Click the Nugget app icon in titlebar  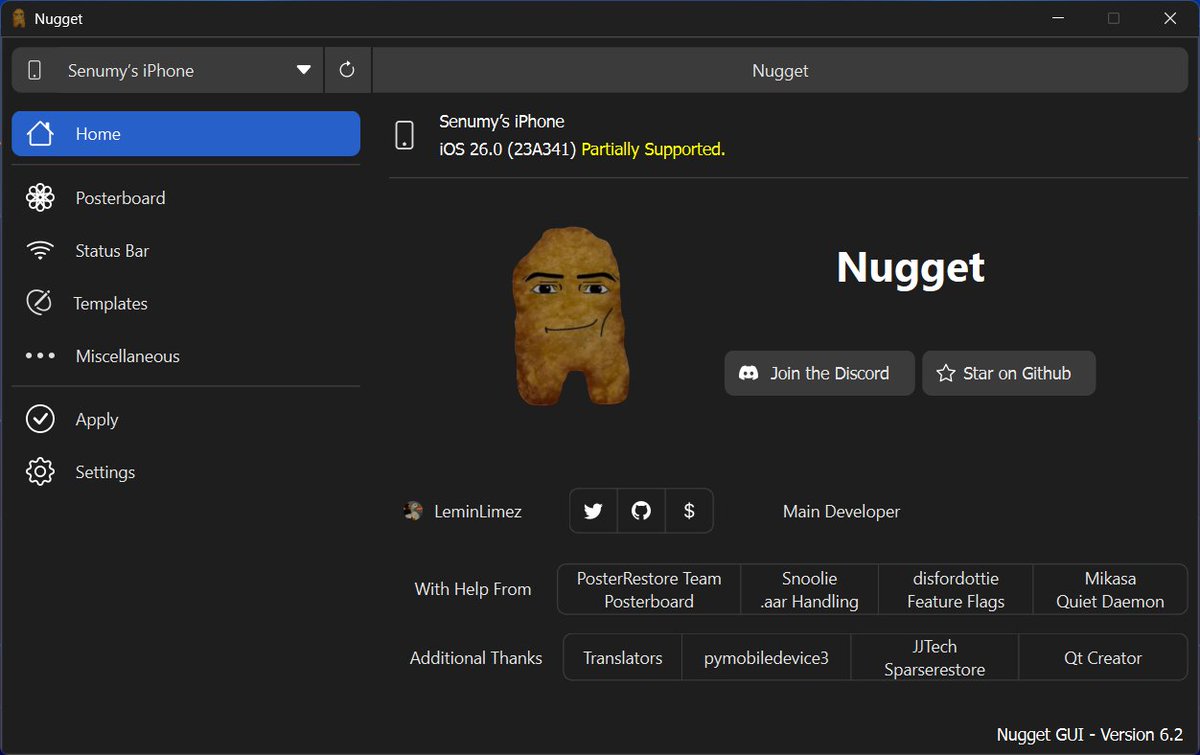tap(19, 18)
